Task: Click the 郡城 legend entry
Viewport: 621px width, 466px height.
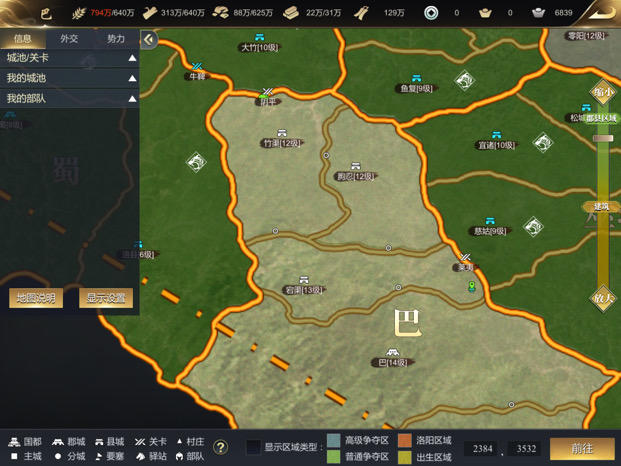Action: 69,441
